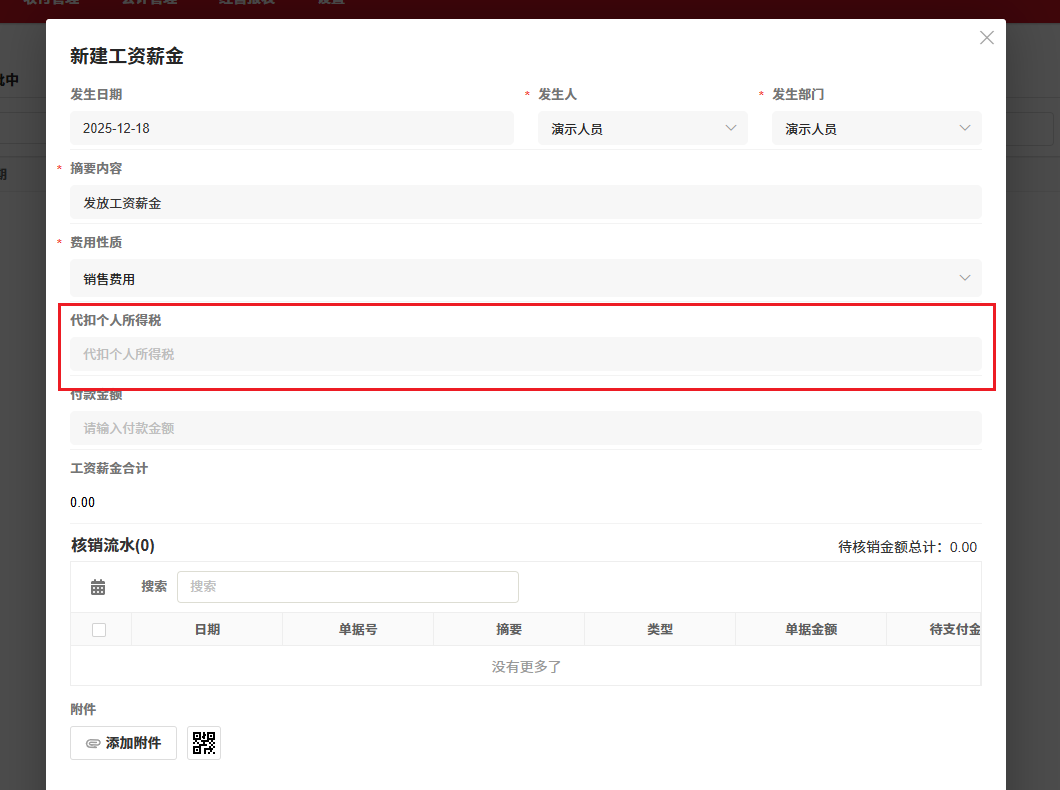Click the calendar icon in 核销流水 toolbar
This screenshot has height=790, width=1060.
click(98, 587)
